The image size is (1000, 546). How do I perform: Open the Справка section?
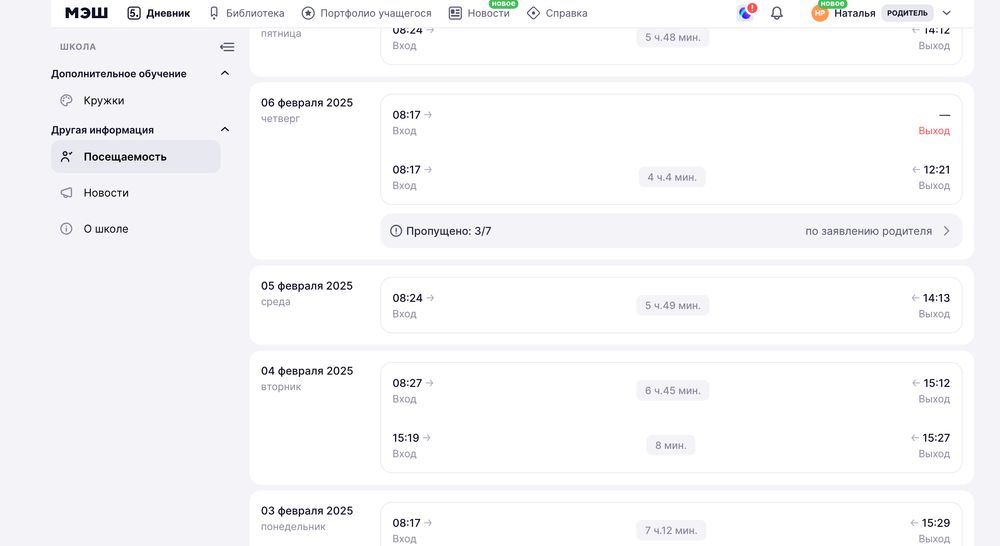pos(557,13)
